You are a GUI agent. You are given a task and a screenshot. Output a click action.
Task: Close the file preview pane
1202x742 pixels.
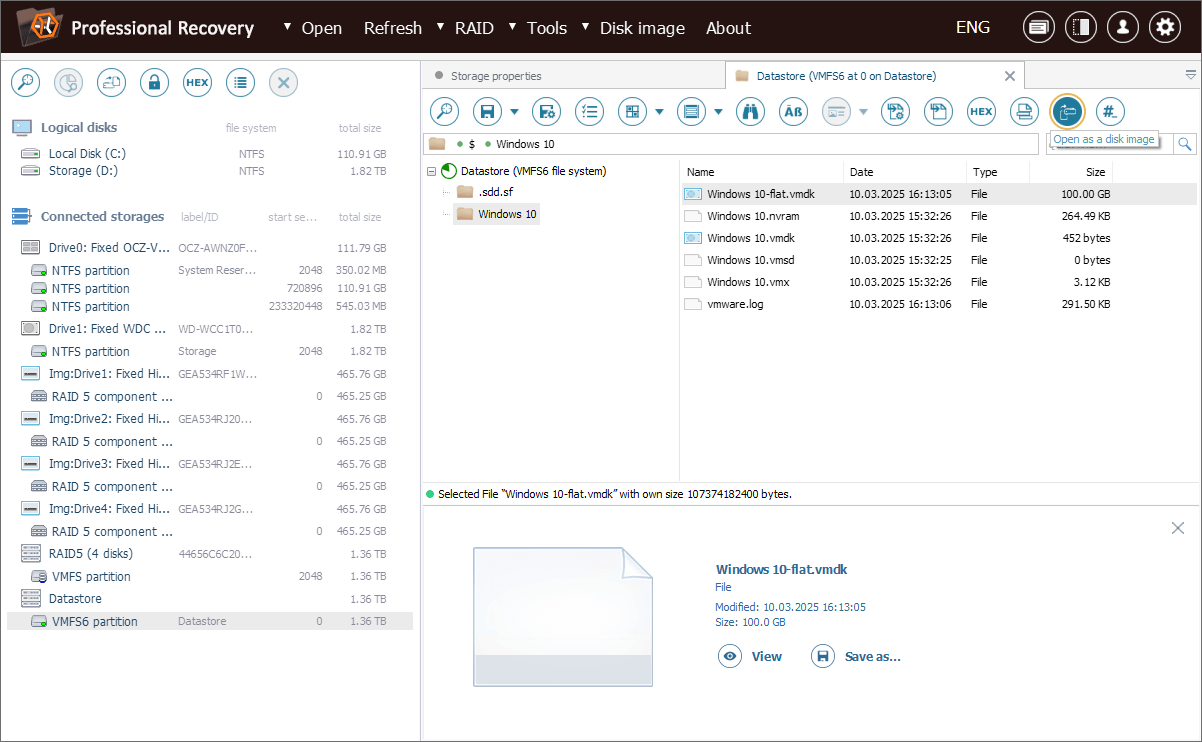point(1178,528)
